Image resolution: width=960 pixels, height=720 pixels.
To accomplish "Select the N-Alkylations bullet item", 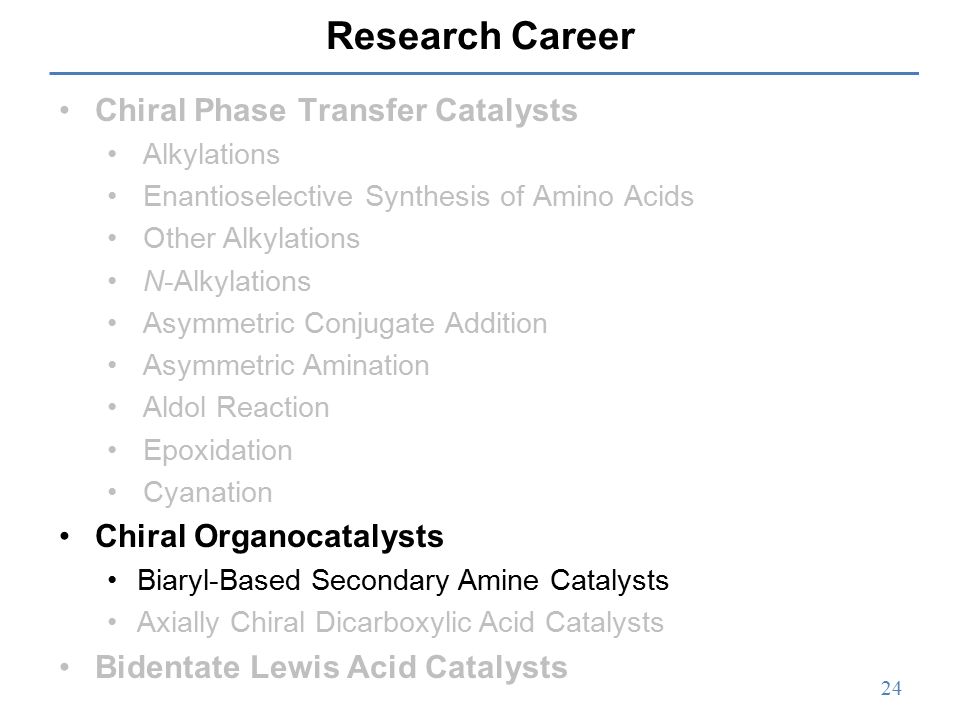I will pyautogui.click(x=227, y=282).
